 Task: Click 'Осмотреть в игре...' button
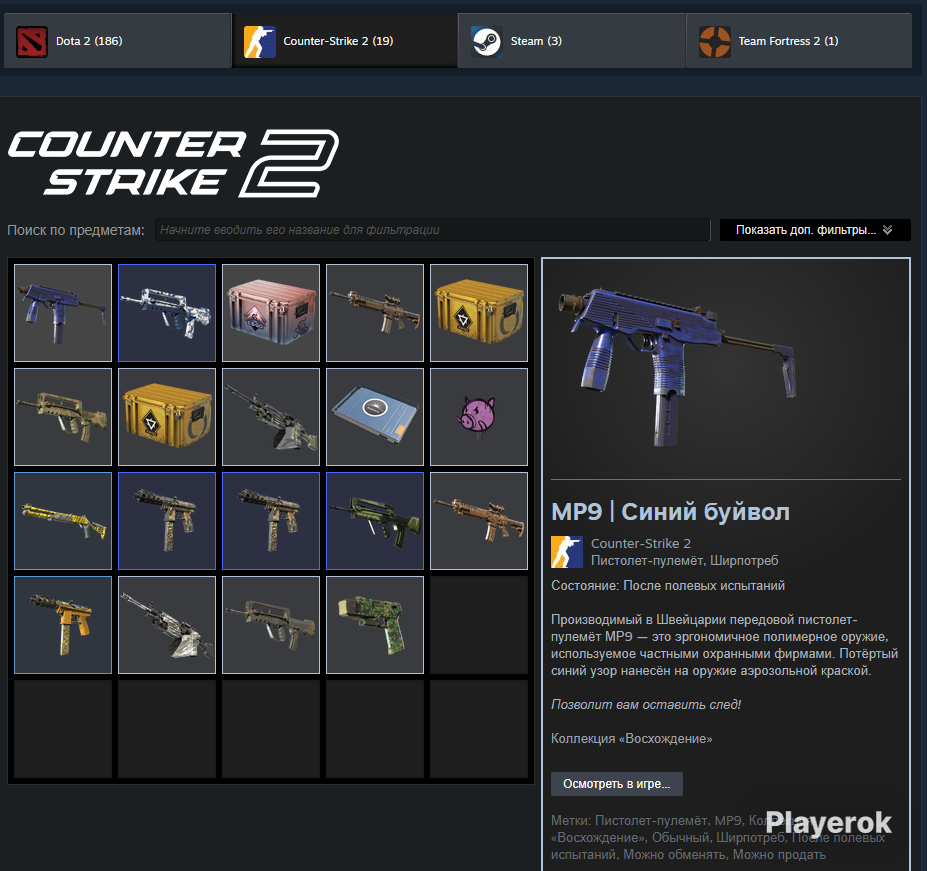pos(617,783)
